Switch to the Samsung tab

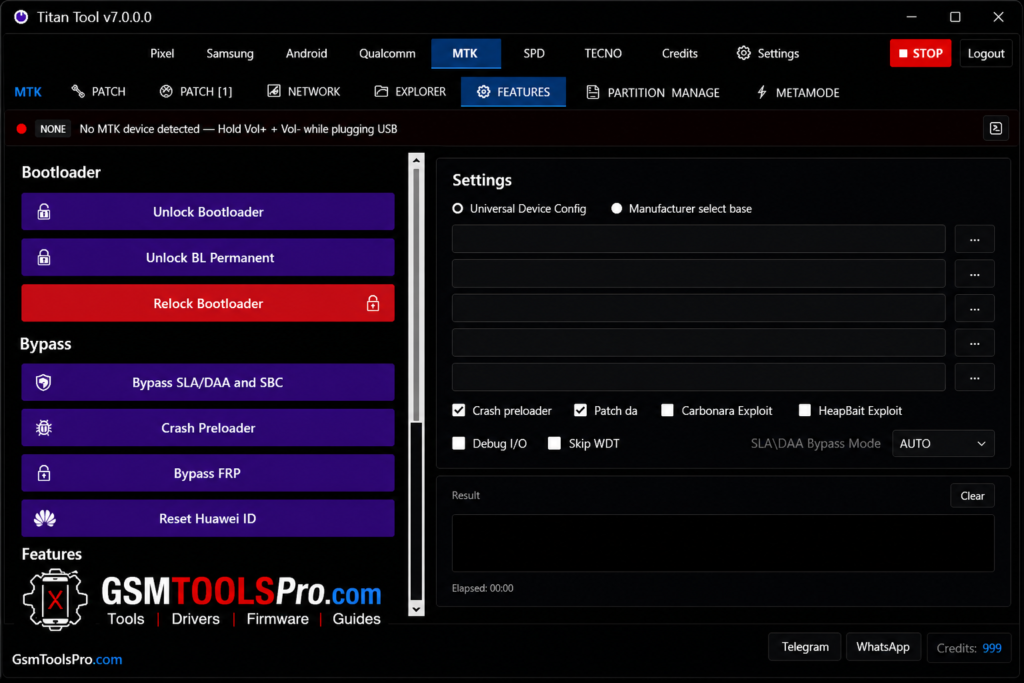(230, 54)
